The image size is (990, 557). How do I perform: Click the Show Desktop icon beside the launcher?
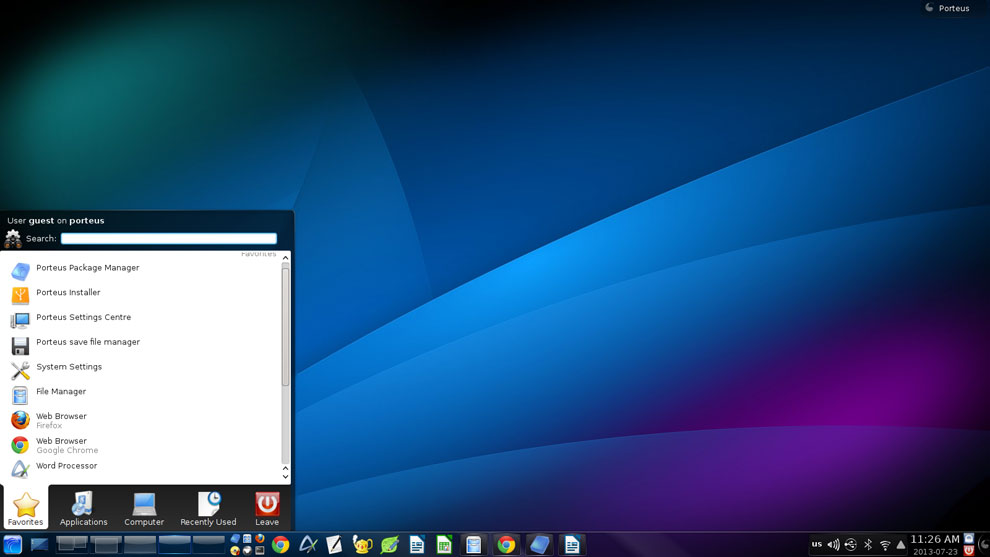[39, 544]
